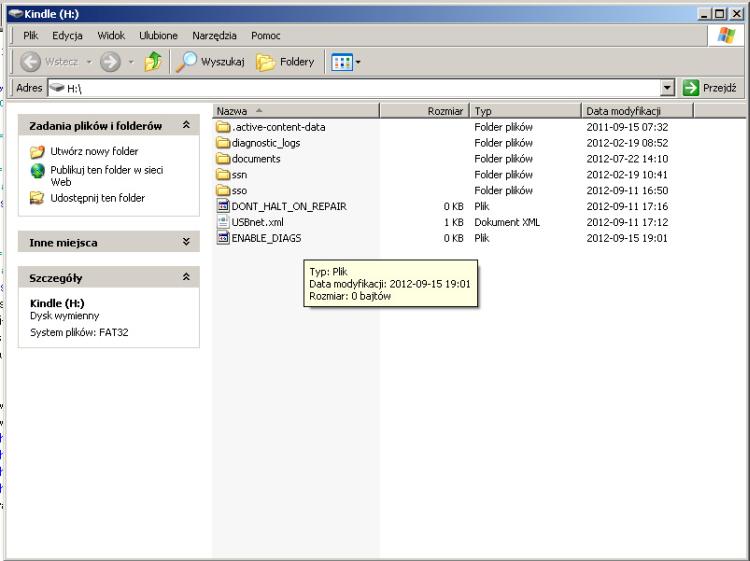Viewport: 750px width, 561px height.
Task: Click the Dokument XML type cell
Action: pyautogui.click(x=507, y=222)
